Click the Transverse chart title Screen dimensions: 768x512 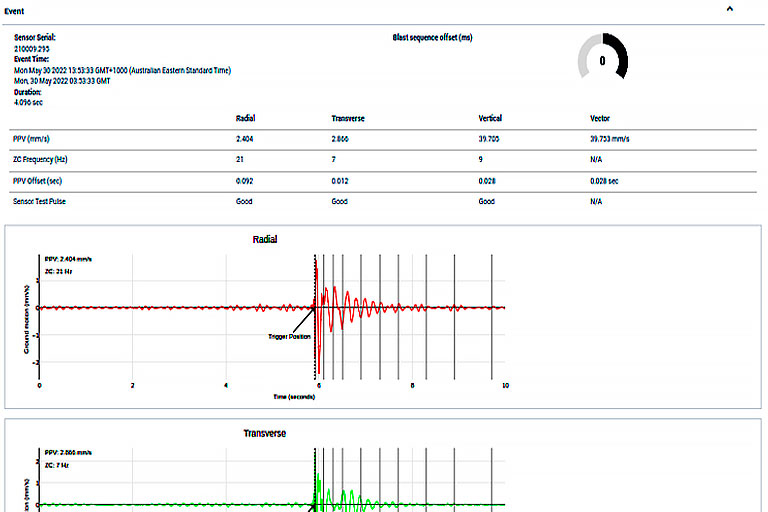267,433
